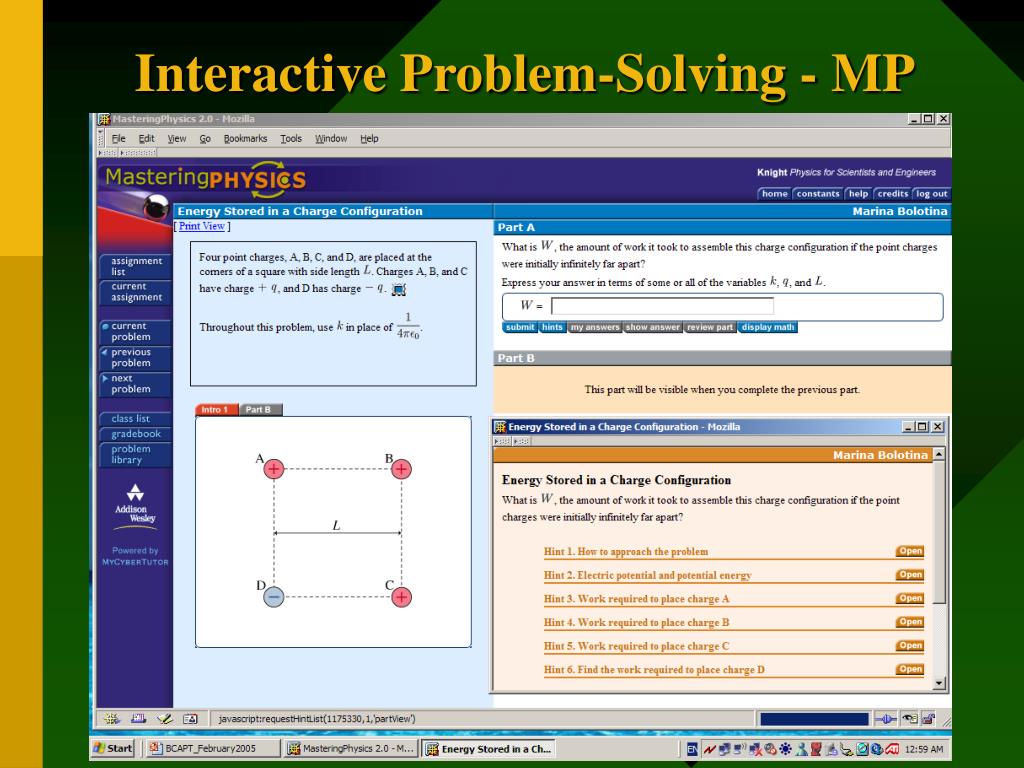
Task: Click the W answer input field
Action: tap(662, 306)
